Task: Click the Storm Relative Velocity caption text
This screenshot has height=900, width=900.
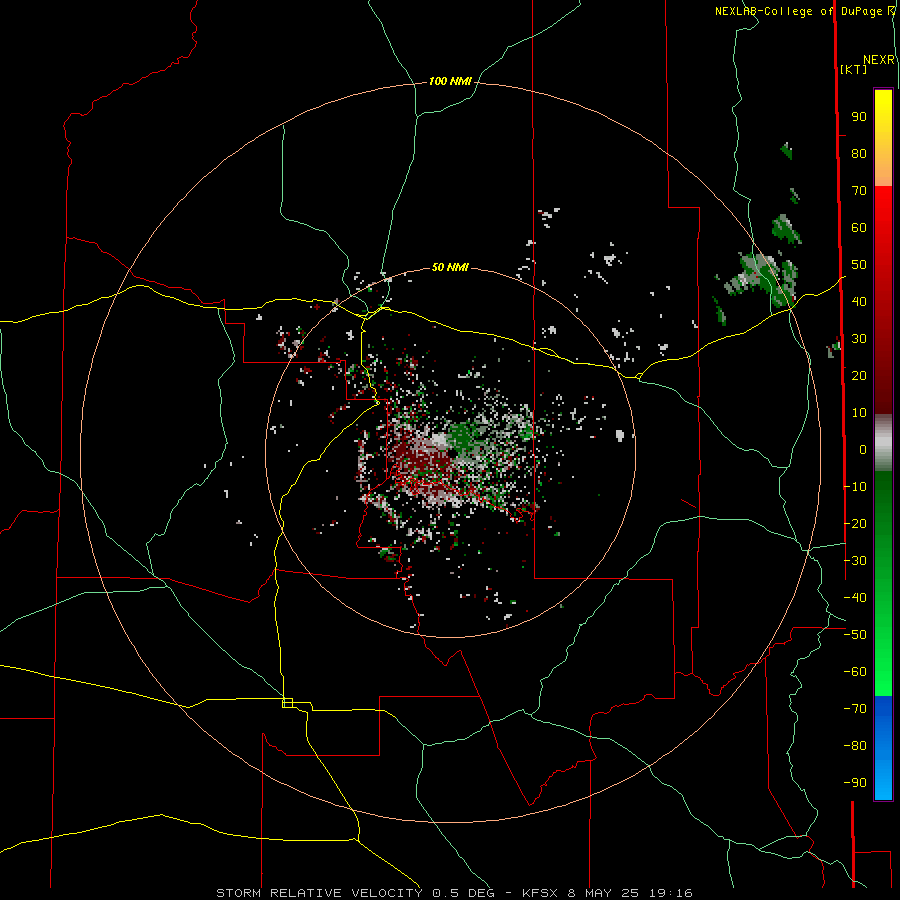Action: 454,893
